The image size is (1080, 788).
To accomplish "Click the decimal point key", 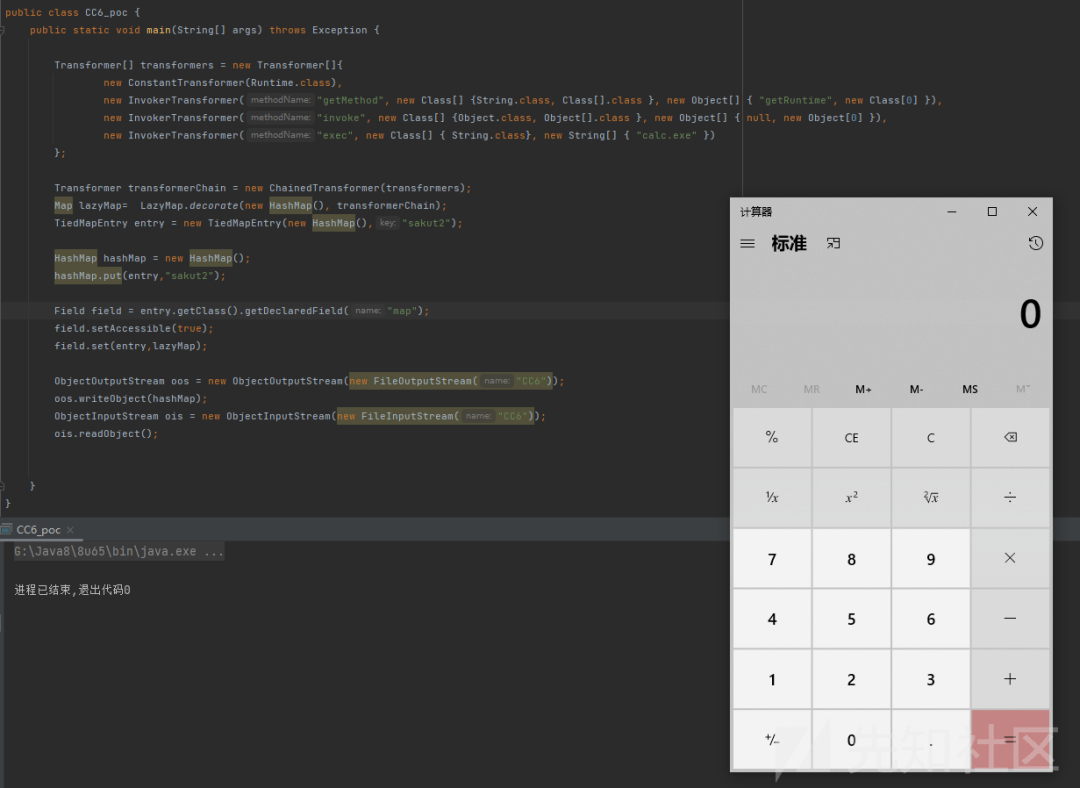I will (x=931, y=739).
